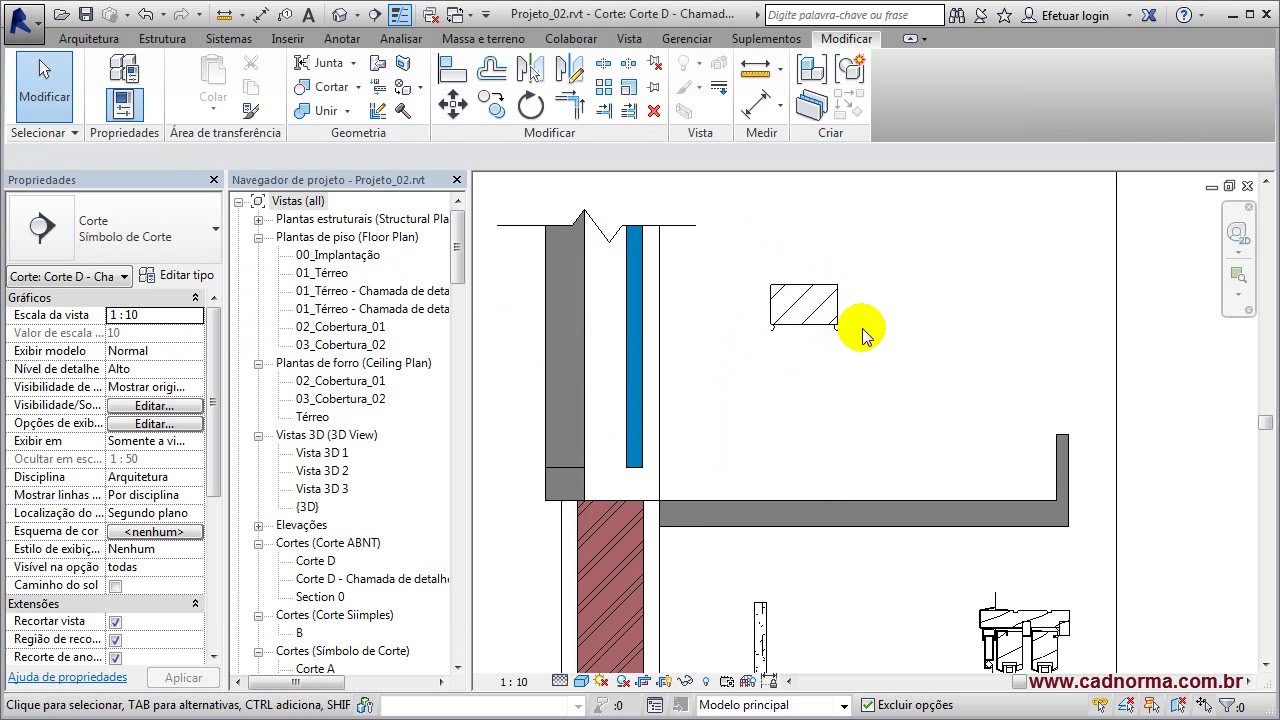Toggle Recortar vista checkbox
The height and width of the screenshot is (720, 1280).
pos(115,622)
